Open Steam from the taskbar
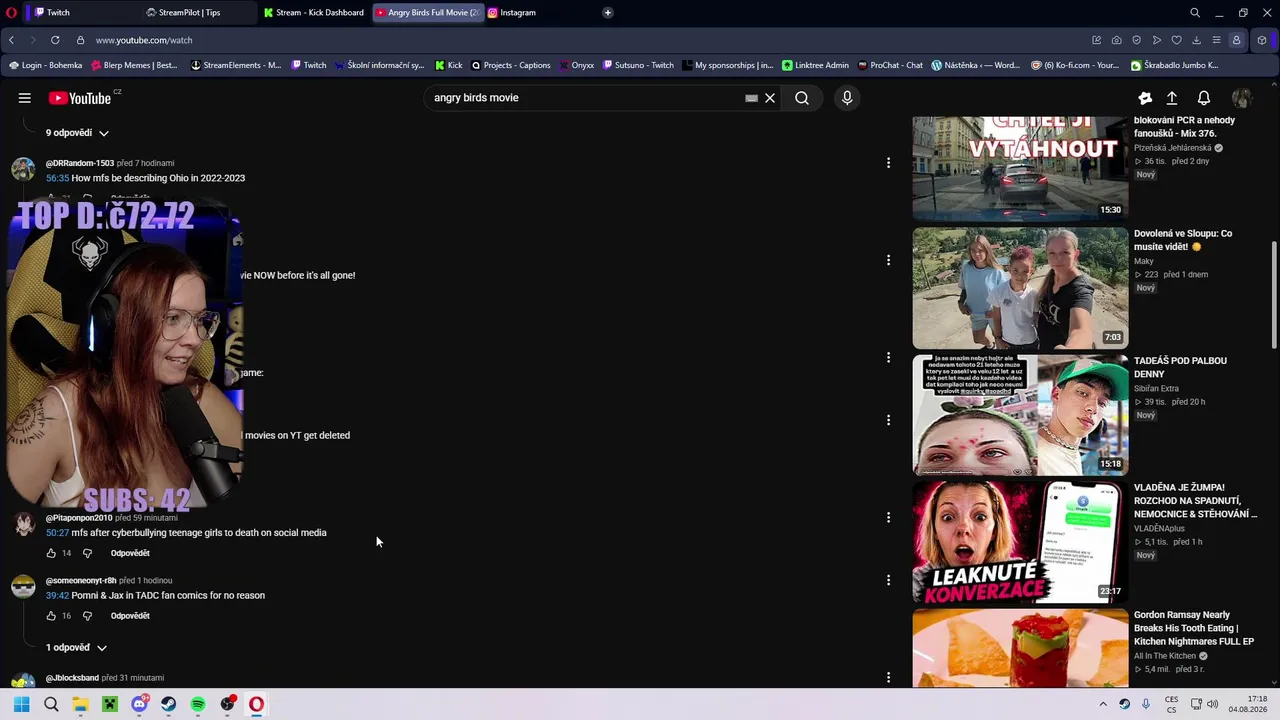1280x720 pixels. [x=168, y=704]
